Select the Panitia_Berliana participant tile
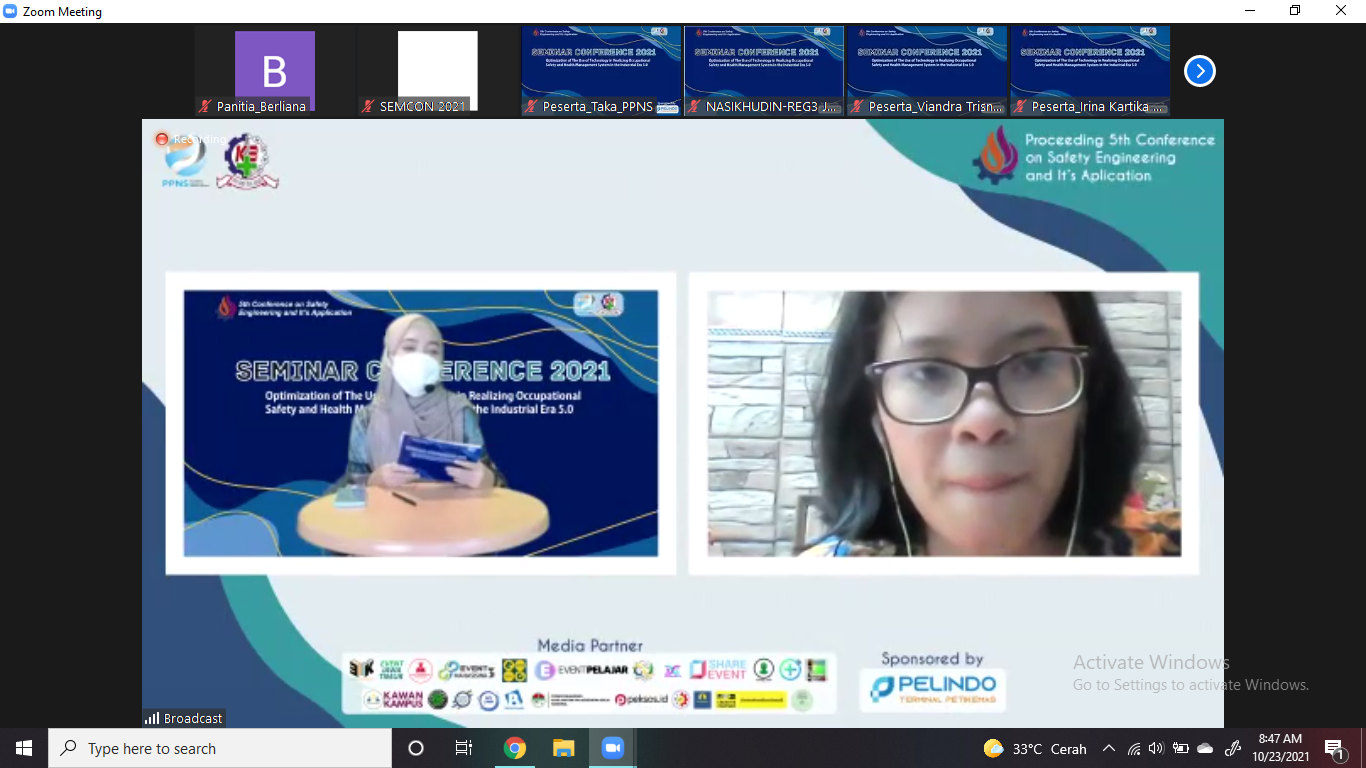 coord(275,71)
